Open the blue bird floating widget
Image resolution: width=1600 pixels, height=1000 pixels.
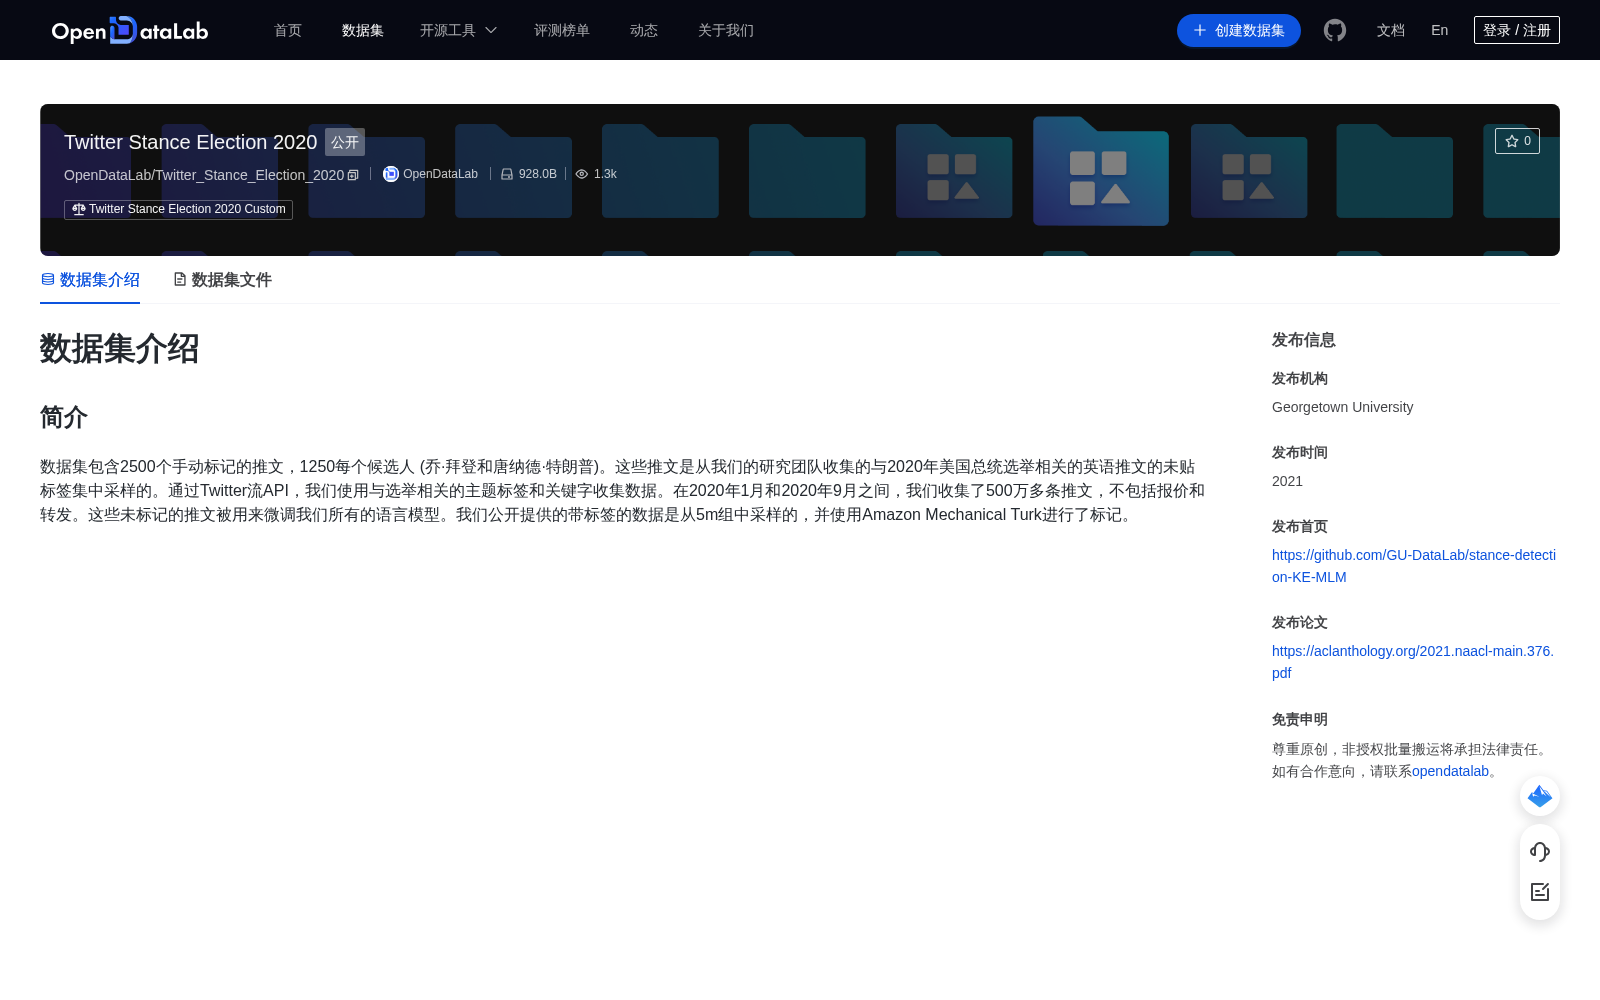1540,796
